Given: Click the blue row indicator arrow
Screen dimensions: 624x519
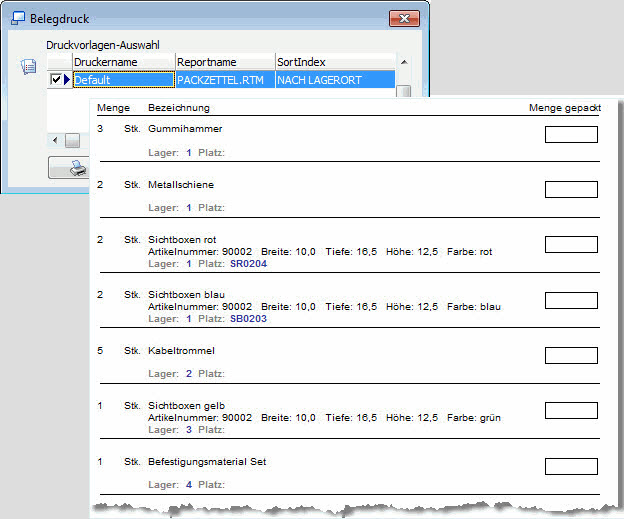Looking at the screenshot, I should pyautogui.click(x=67, y=79).
